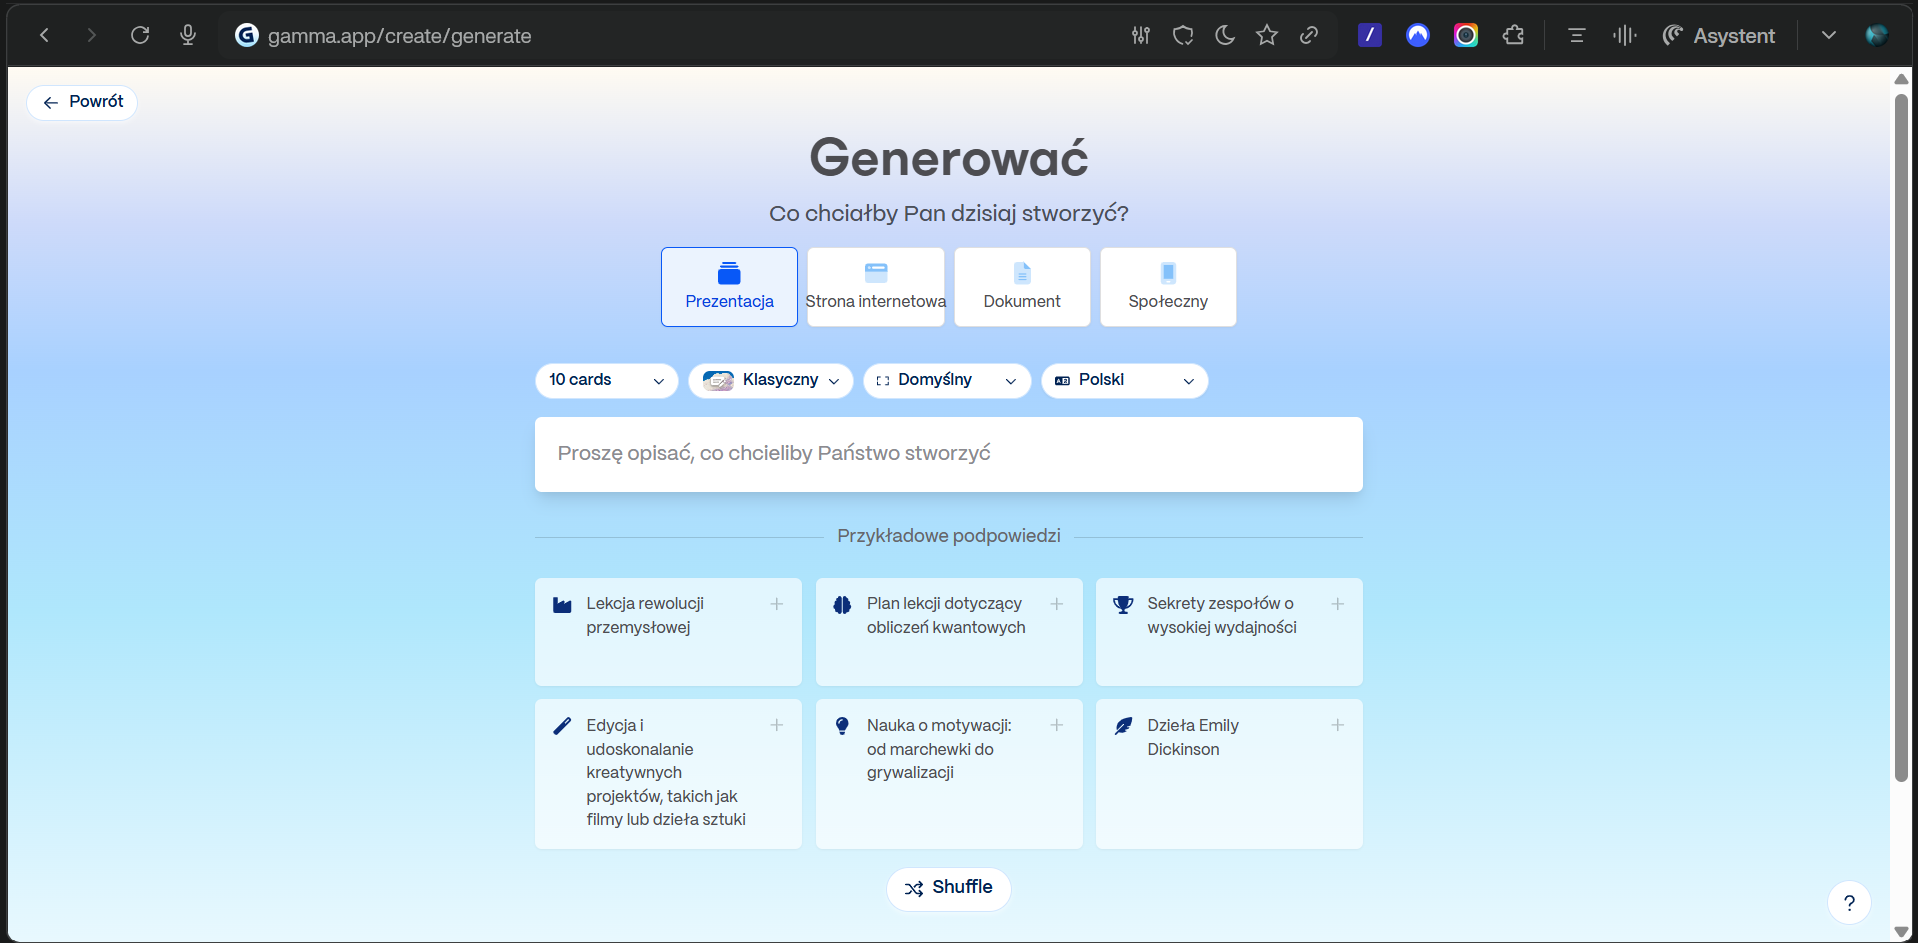
Task: Select the Społeczny tab
Action: point(1168,287)
